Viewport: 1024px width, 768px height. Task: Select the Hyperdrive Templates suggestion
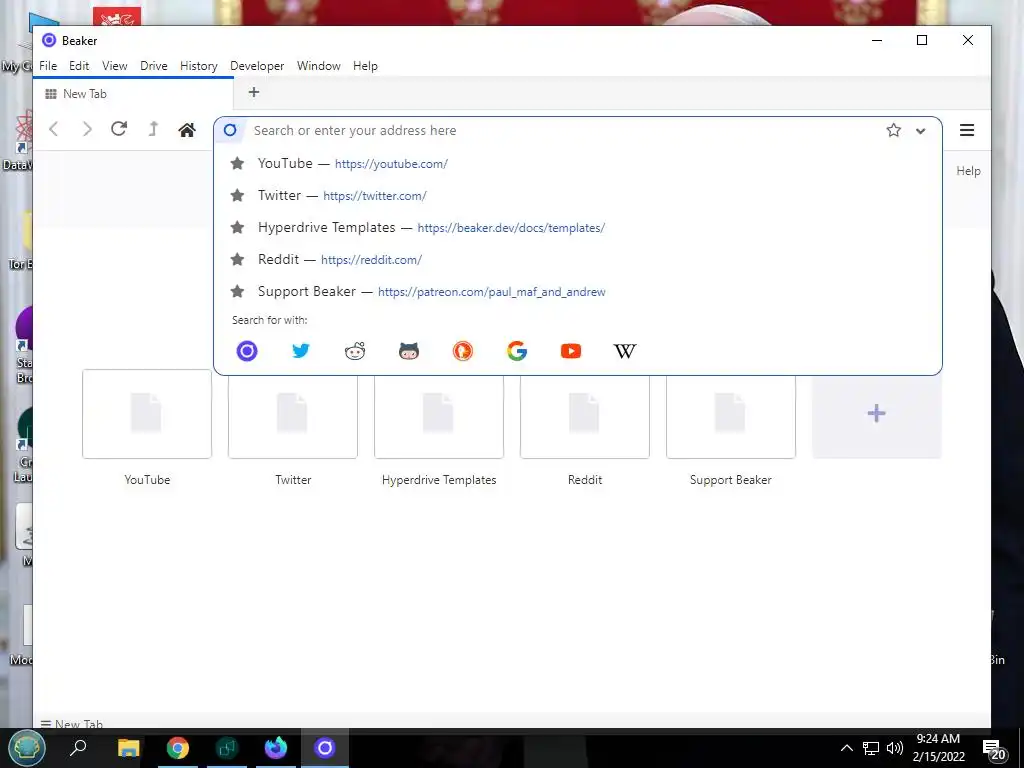point(578,227)
